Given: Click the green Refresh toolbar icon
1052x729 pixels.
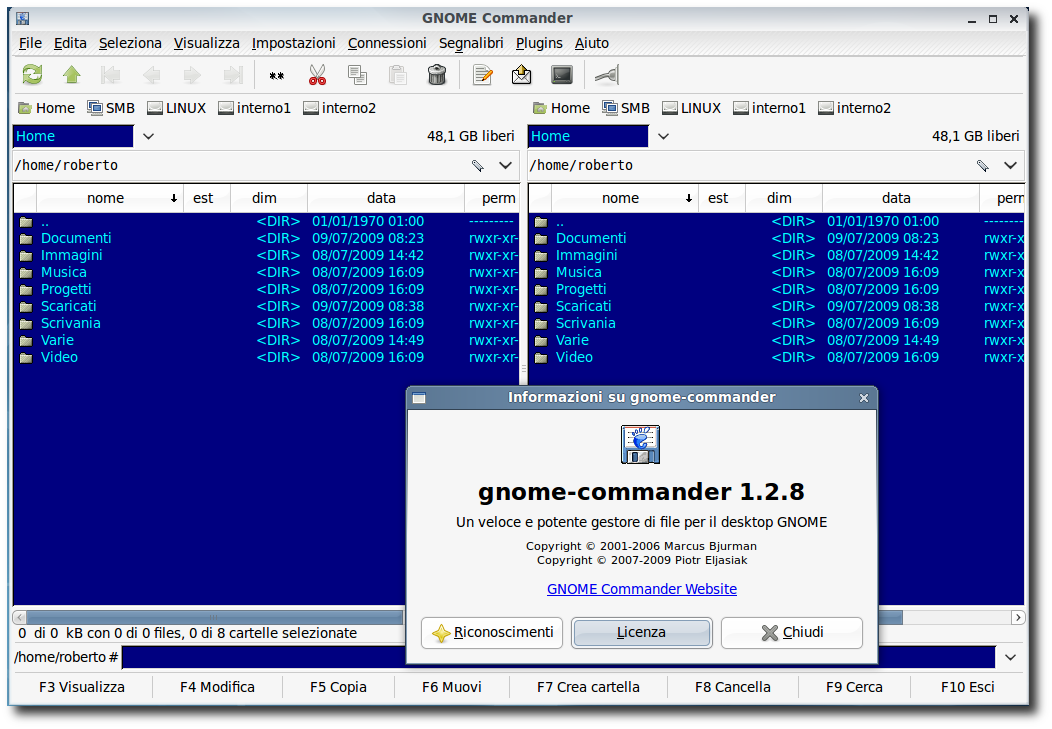Looking at the screenshot, I should (x=32, y=74).
